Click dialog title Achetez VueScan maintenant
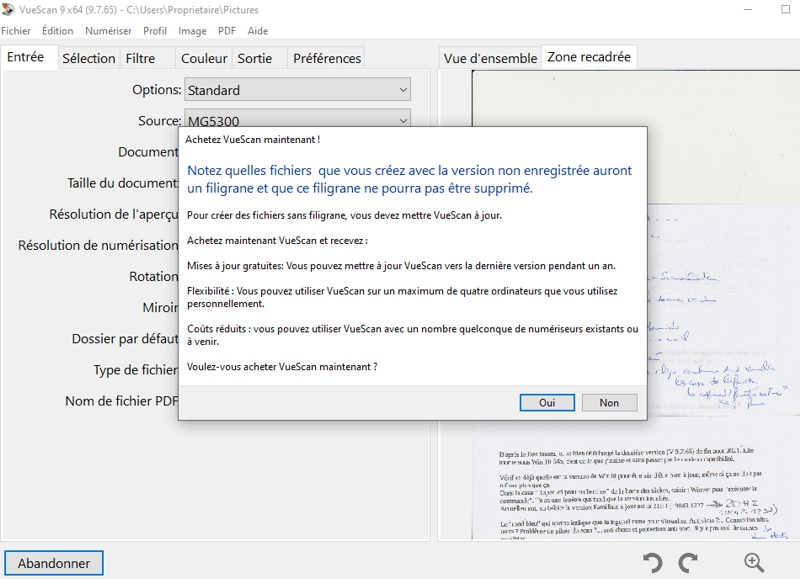The image size is (800, 579). (x=253, y=139)
